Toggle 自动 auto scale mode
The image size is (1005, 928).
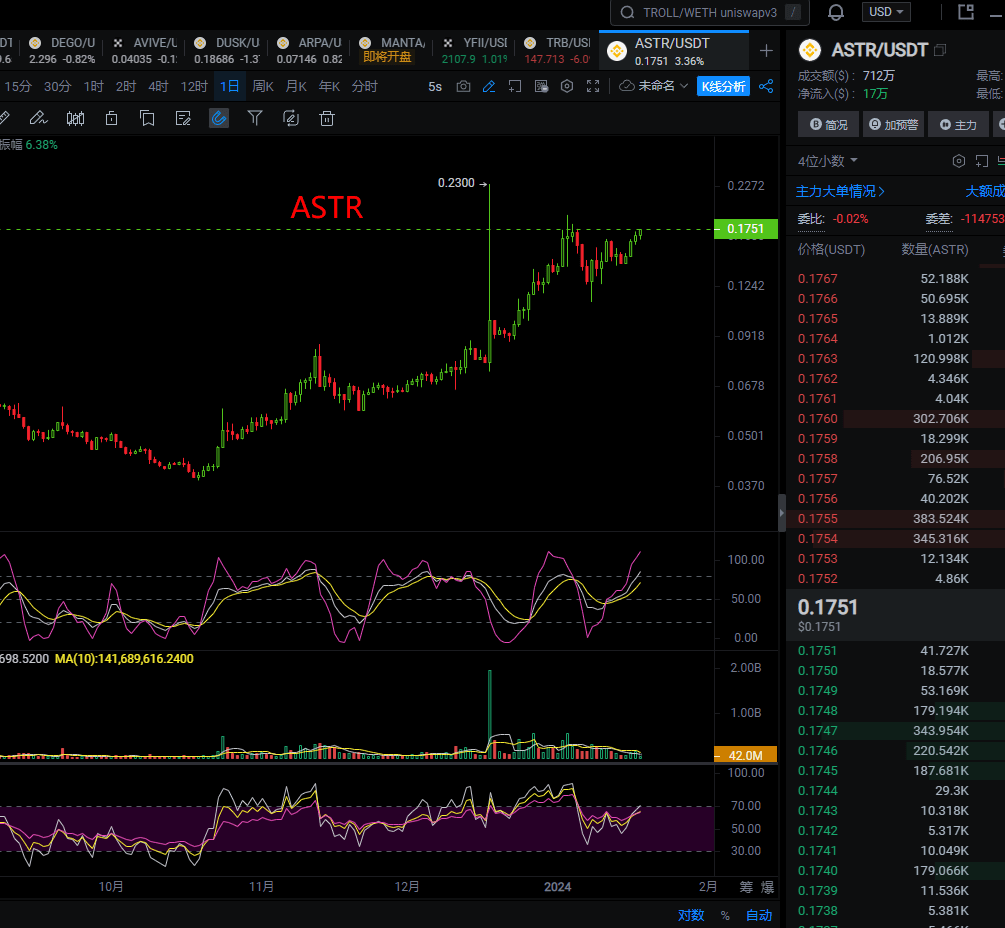pyautogui.click(x=758, y=914)
